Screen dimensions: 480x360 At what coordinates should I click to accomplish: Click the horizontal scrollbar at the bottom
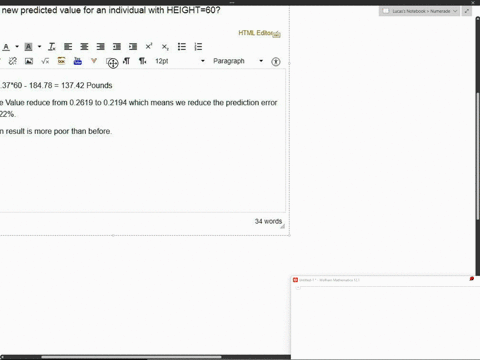tap(131, 357)
